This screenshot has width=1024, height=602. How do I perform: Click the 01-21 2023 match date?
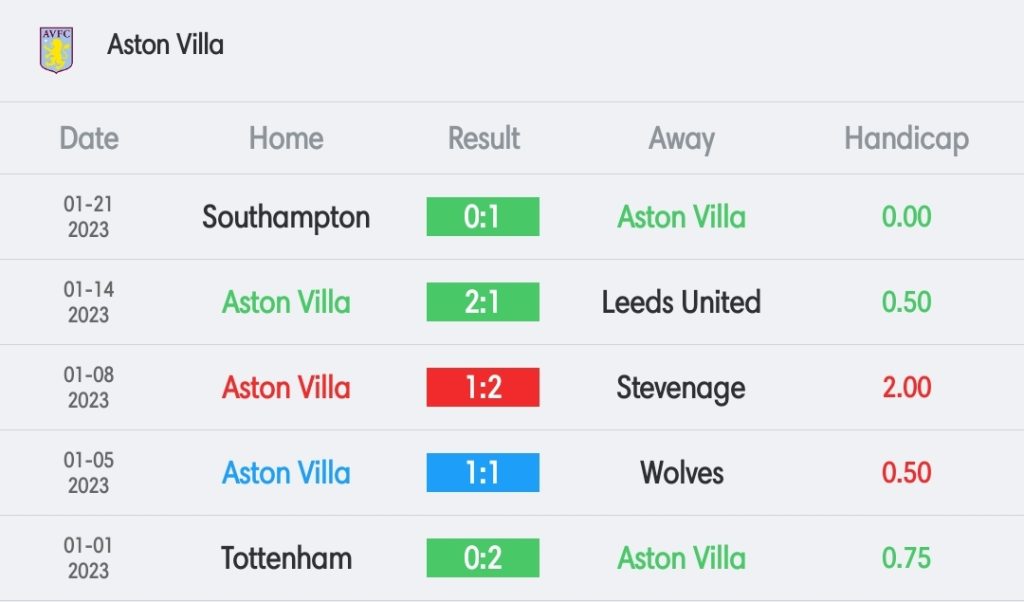pyautogui.click(x=88, y=217)
